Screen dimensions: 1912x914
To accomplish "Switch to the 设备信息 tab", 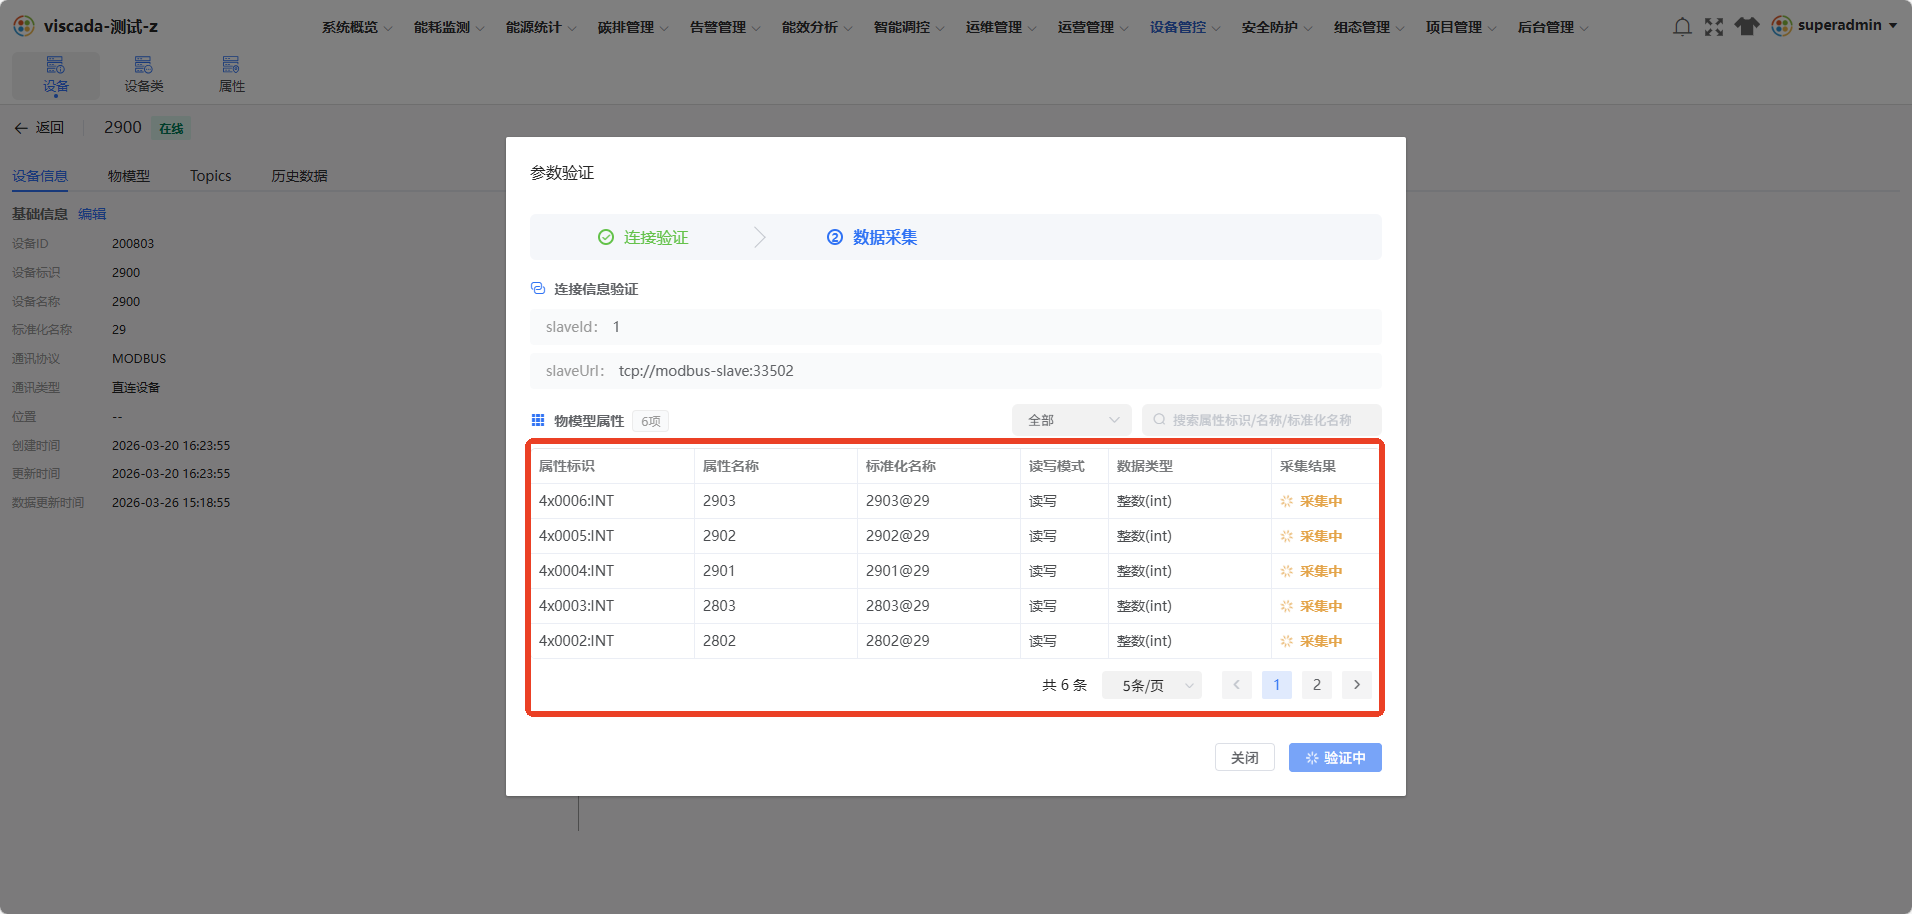I will [40, 176].
